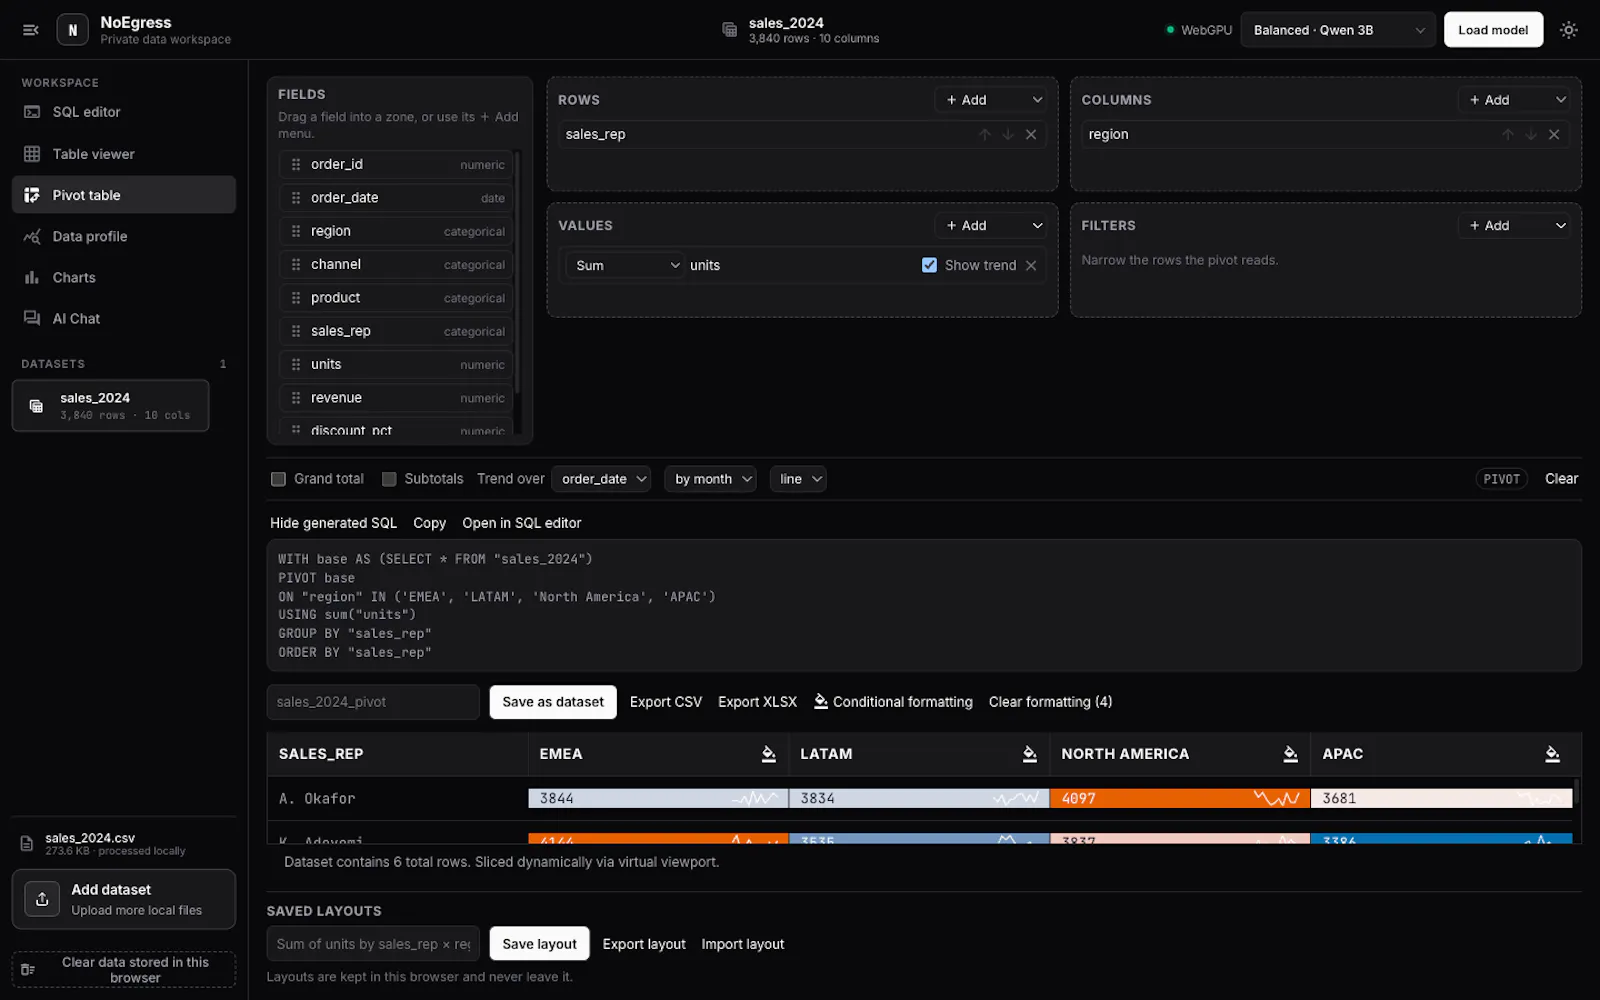Export the pivot as CSV
This screenshot has width=1600, height=1000.
[666, 702]
